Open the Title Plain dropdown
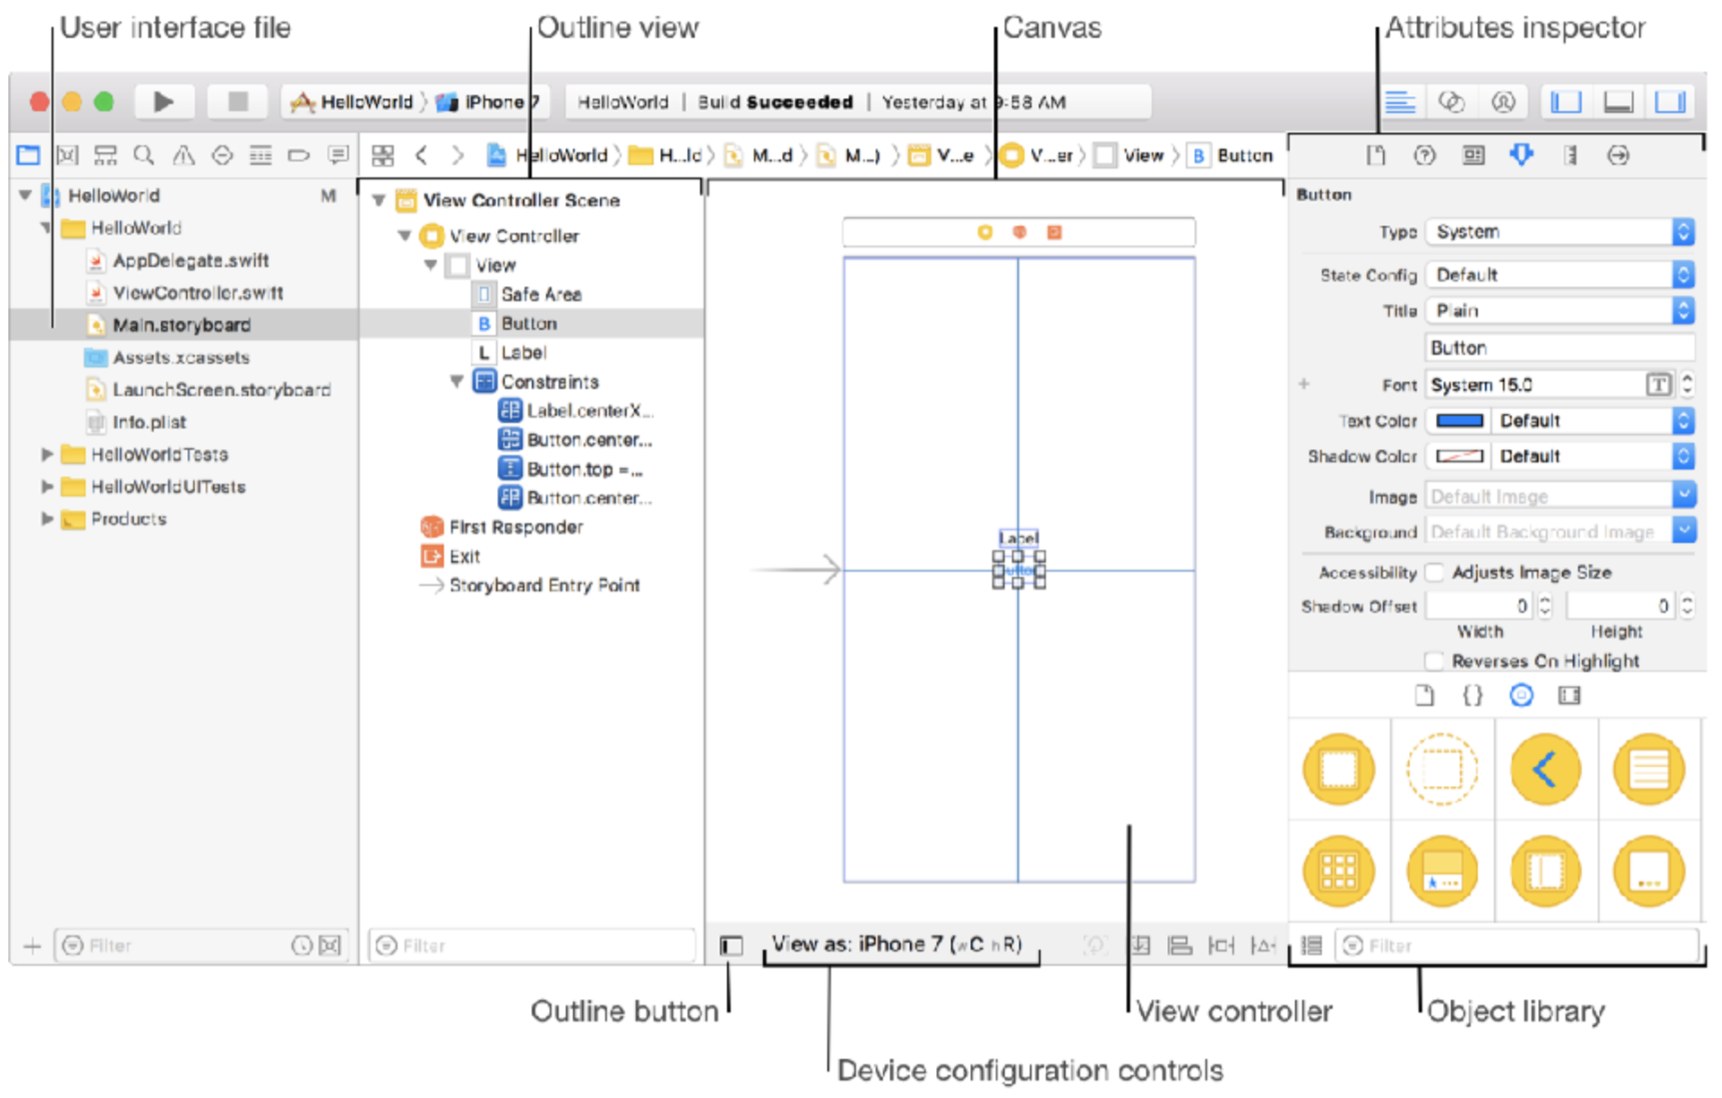1722x1098 pixels. pyautogui.click(x=1559, y=310)
